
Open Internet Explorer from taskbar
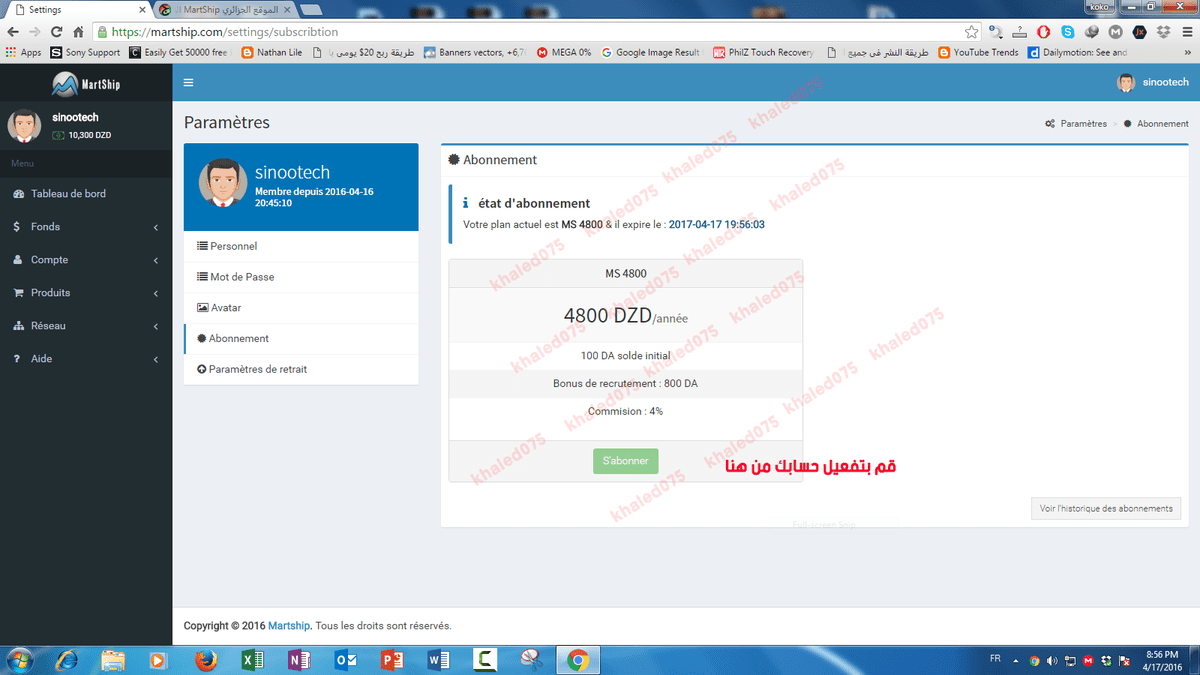[x=68, y=660]
